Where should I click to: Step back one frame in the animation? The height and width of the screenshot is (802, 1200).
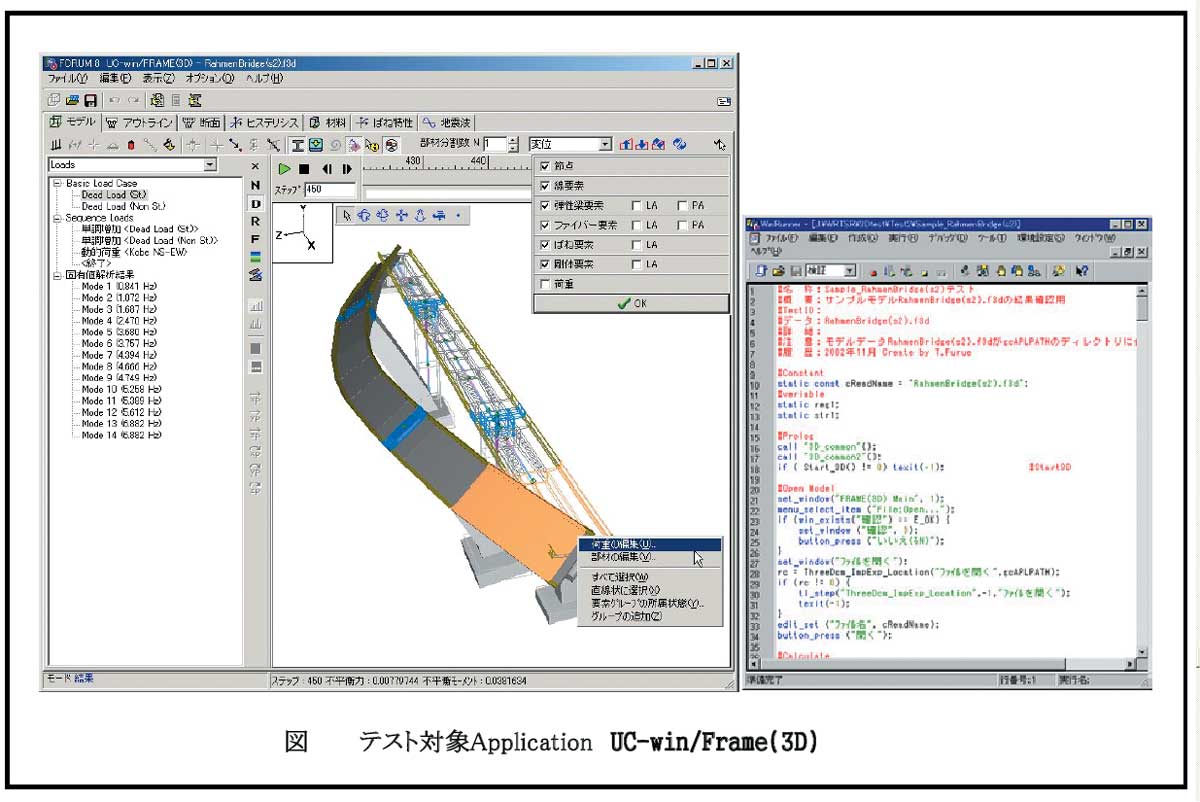[327, 169]
